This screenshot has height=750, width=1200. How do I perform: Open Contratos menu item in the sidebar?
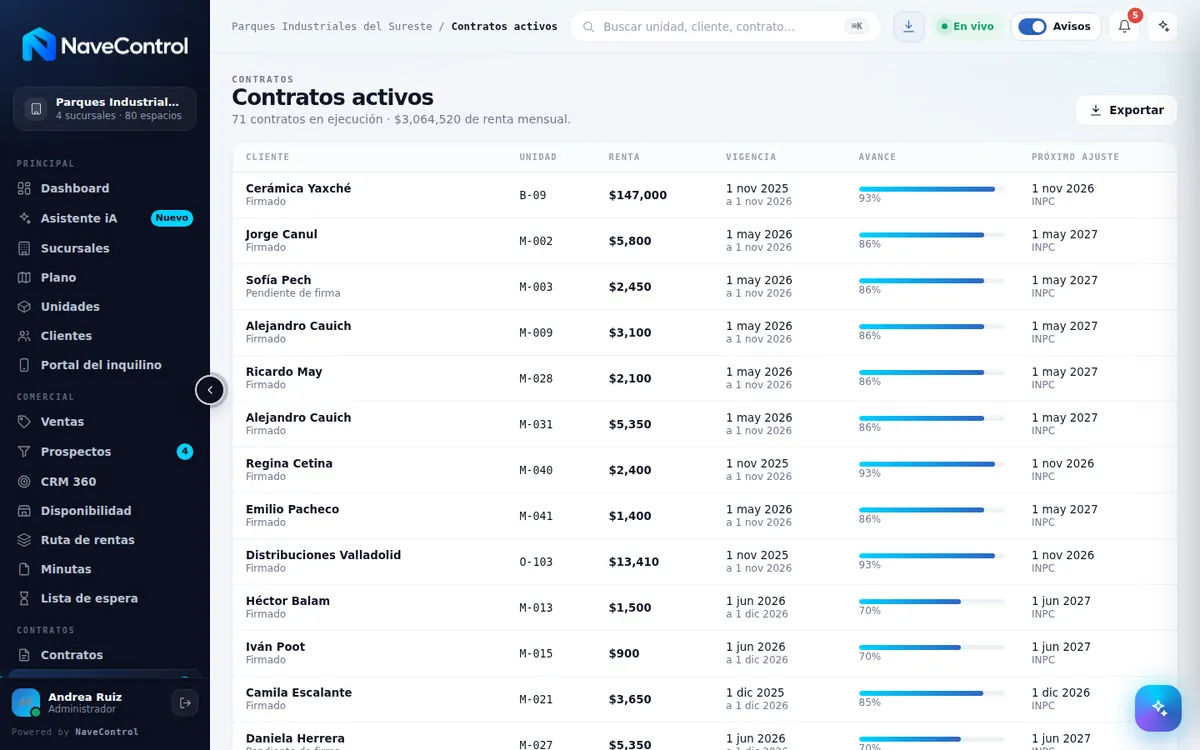[105, 655]
